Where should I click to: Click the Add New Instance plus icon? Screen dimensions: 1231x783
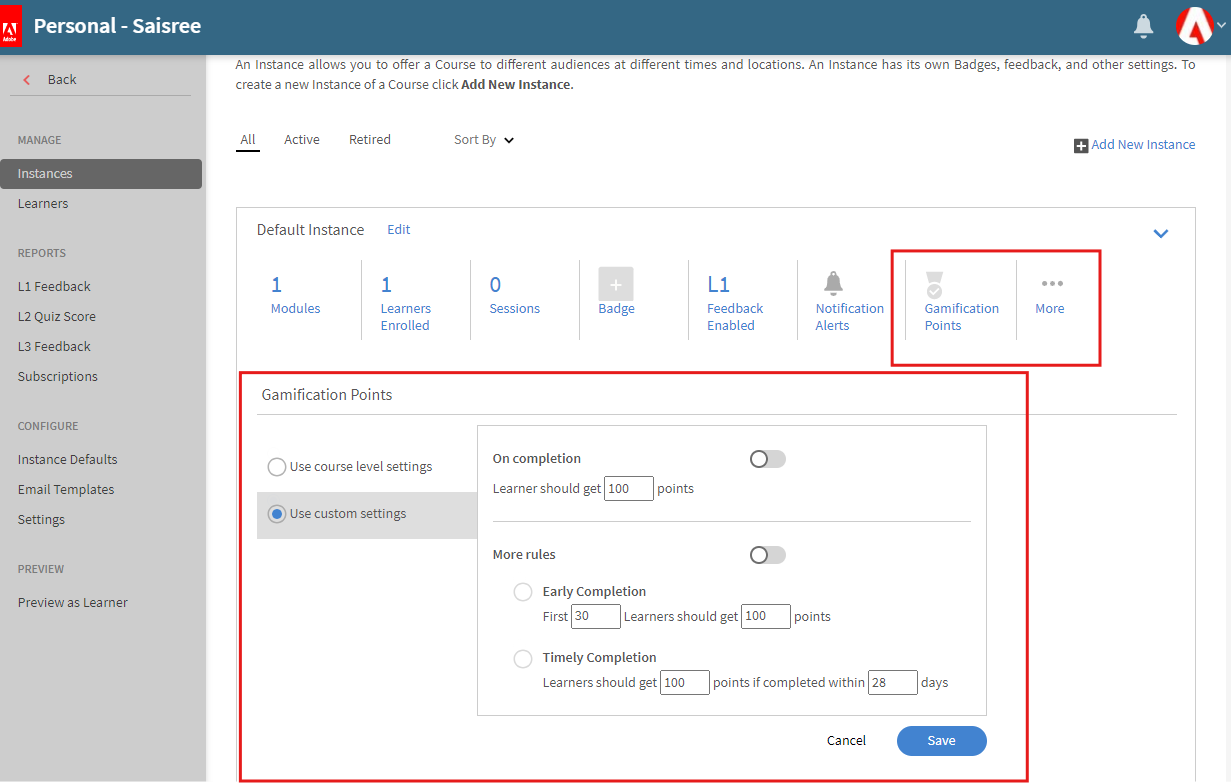click(1080, 146)
